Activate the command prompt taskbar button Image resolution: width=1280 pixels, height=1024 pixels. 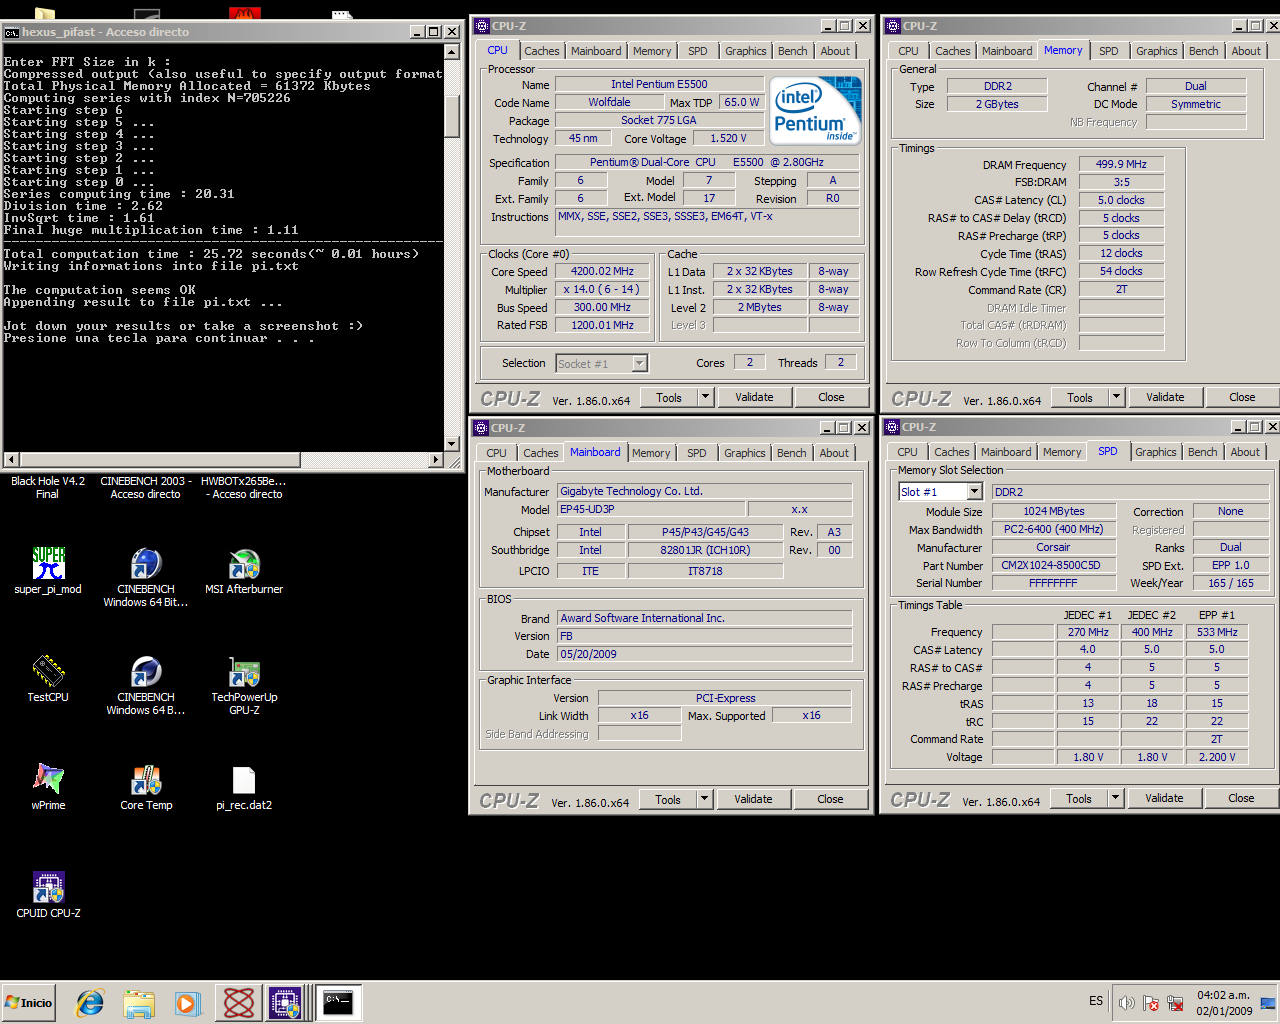(338, 1002)
